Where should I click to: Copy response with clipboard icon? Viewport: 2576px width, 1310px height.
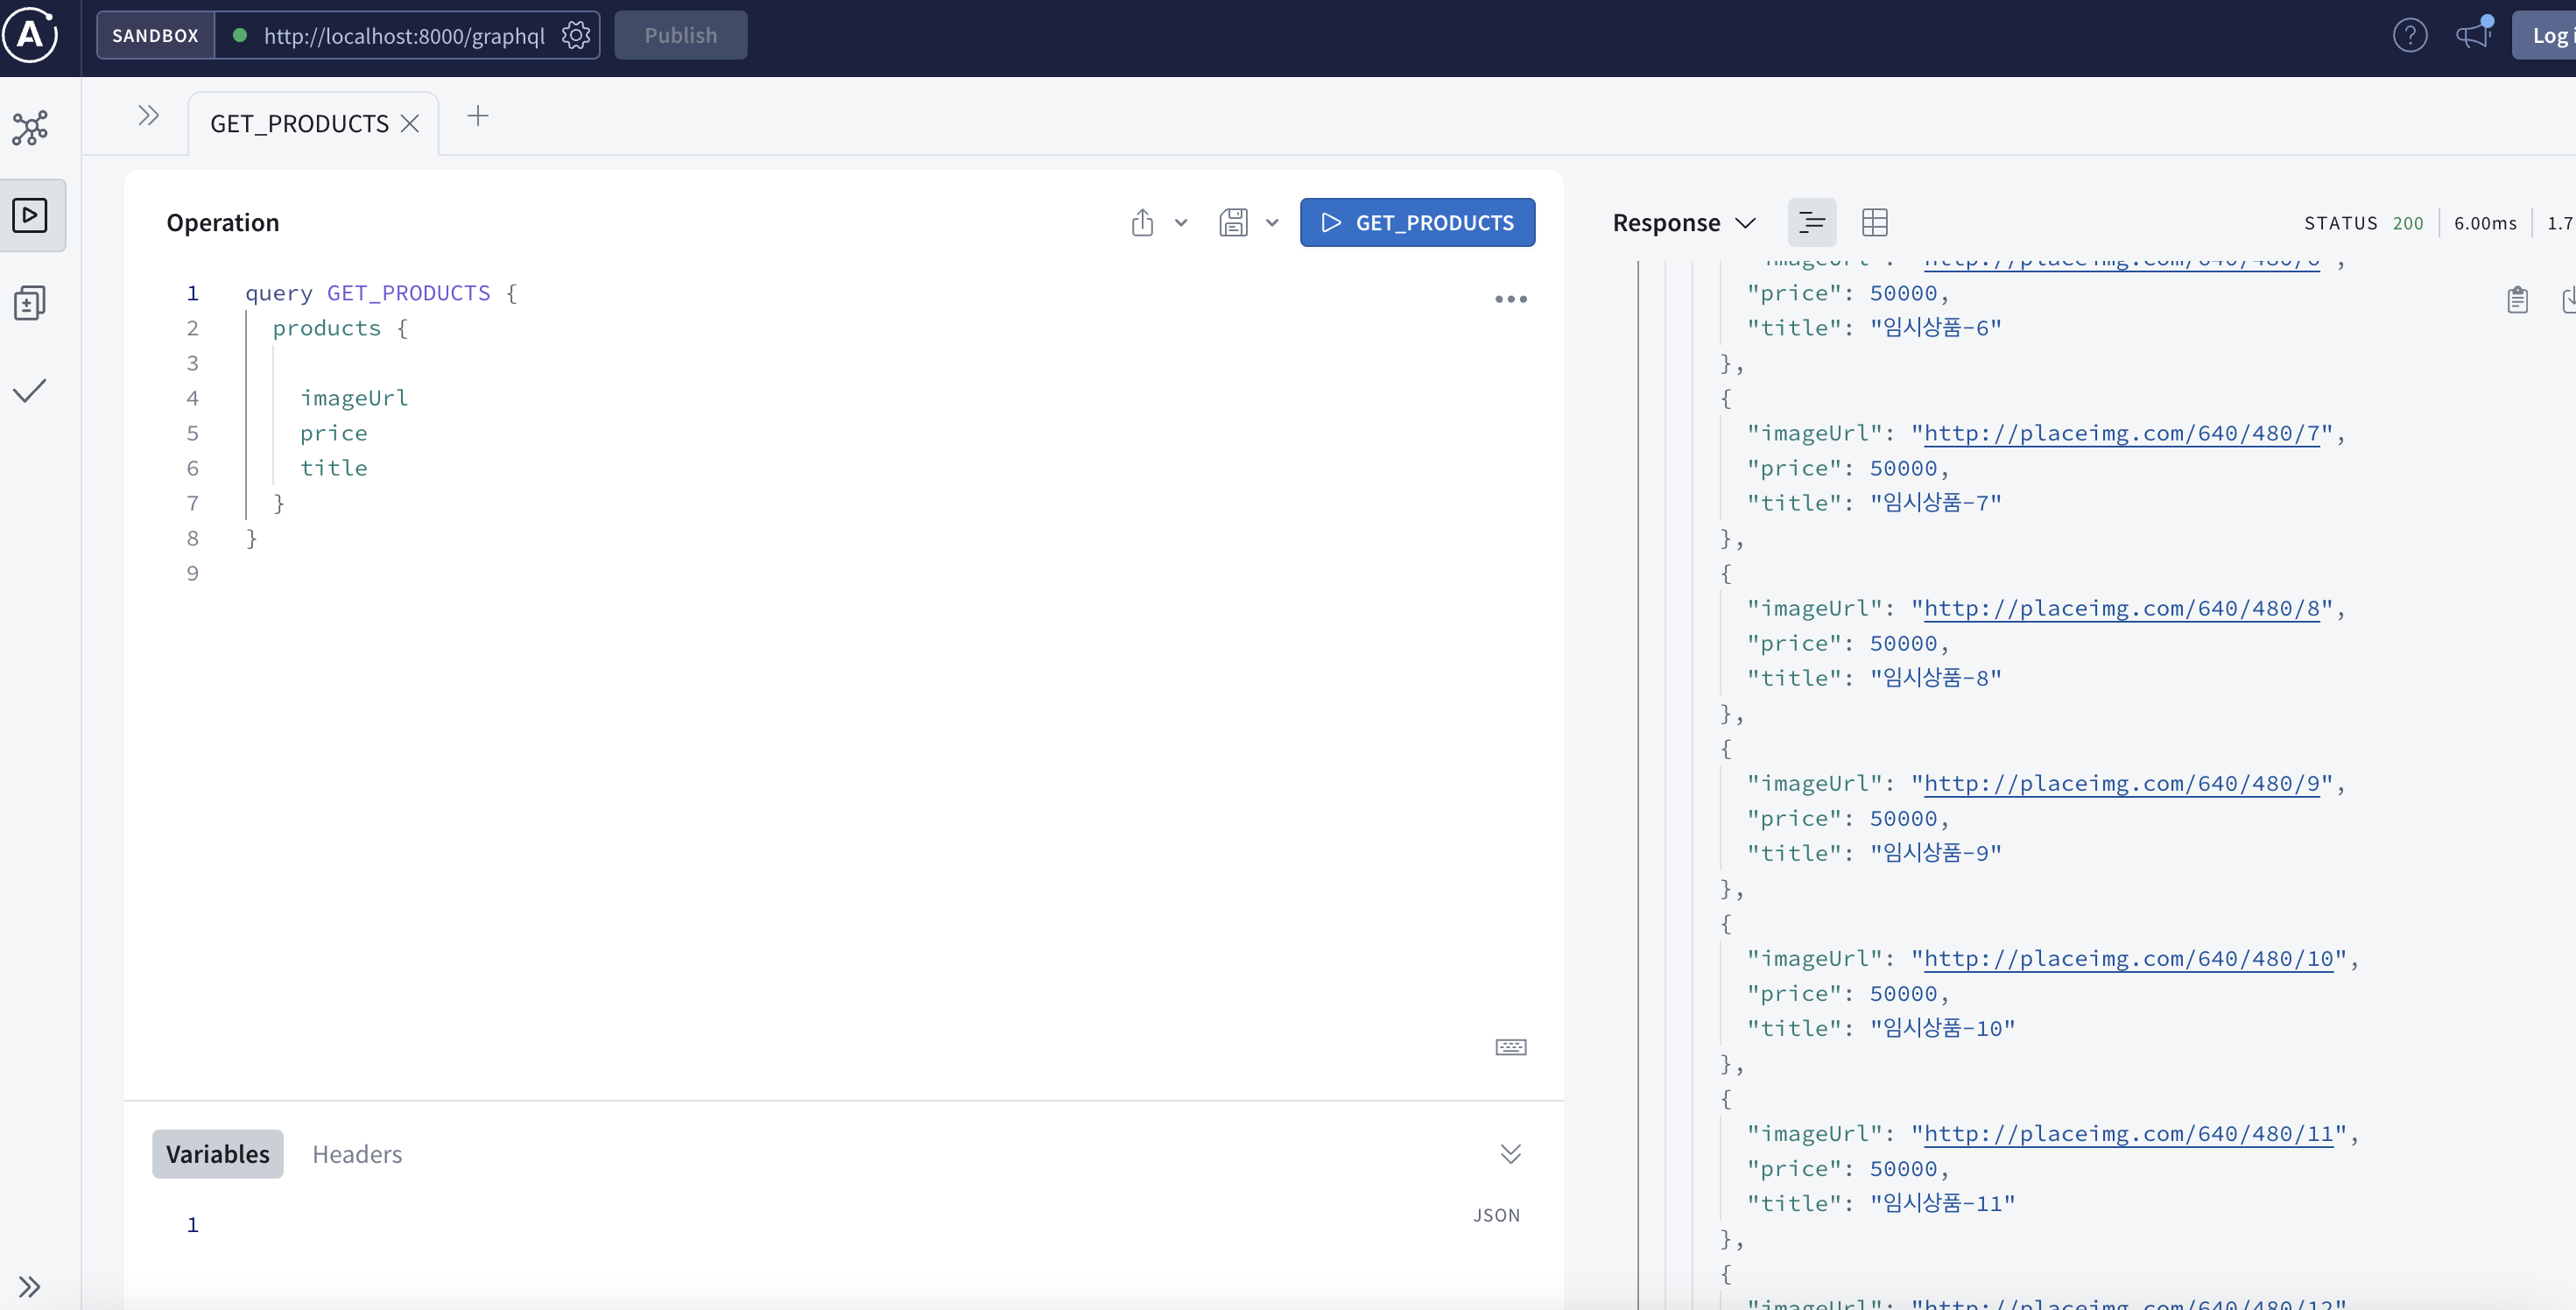tap(2517, 300)
